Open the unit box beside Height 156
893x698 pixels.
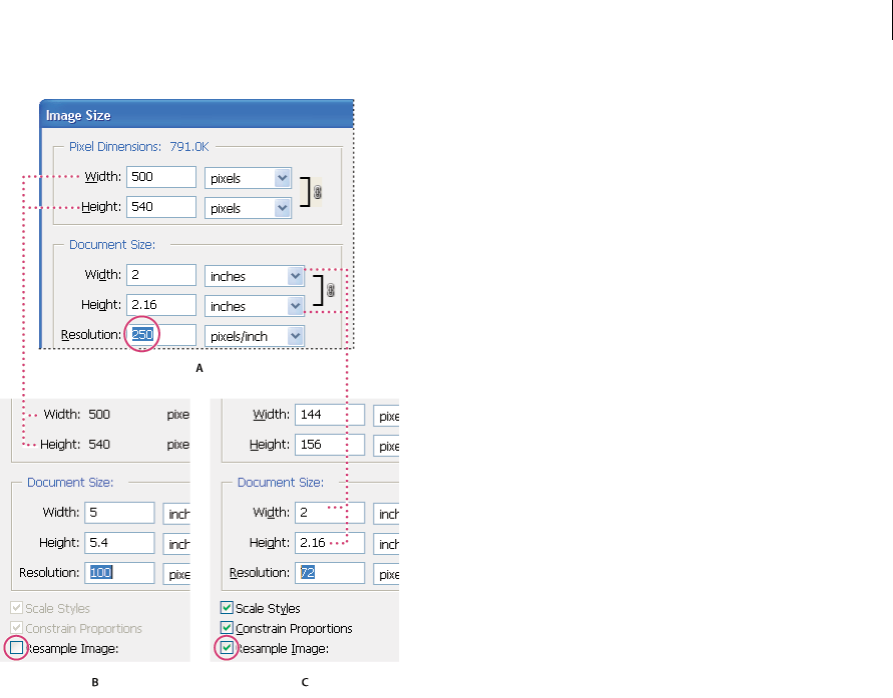[x=387, y=446]
